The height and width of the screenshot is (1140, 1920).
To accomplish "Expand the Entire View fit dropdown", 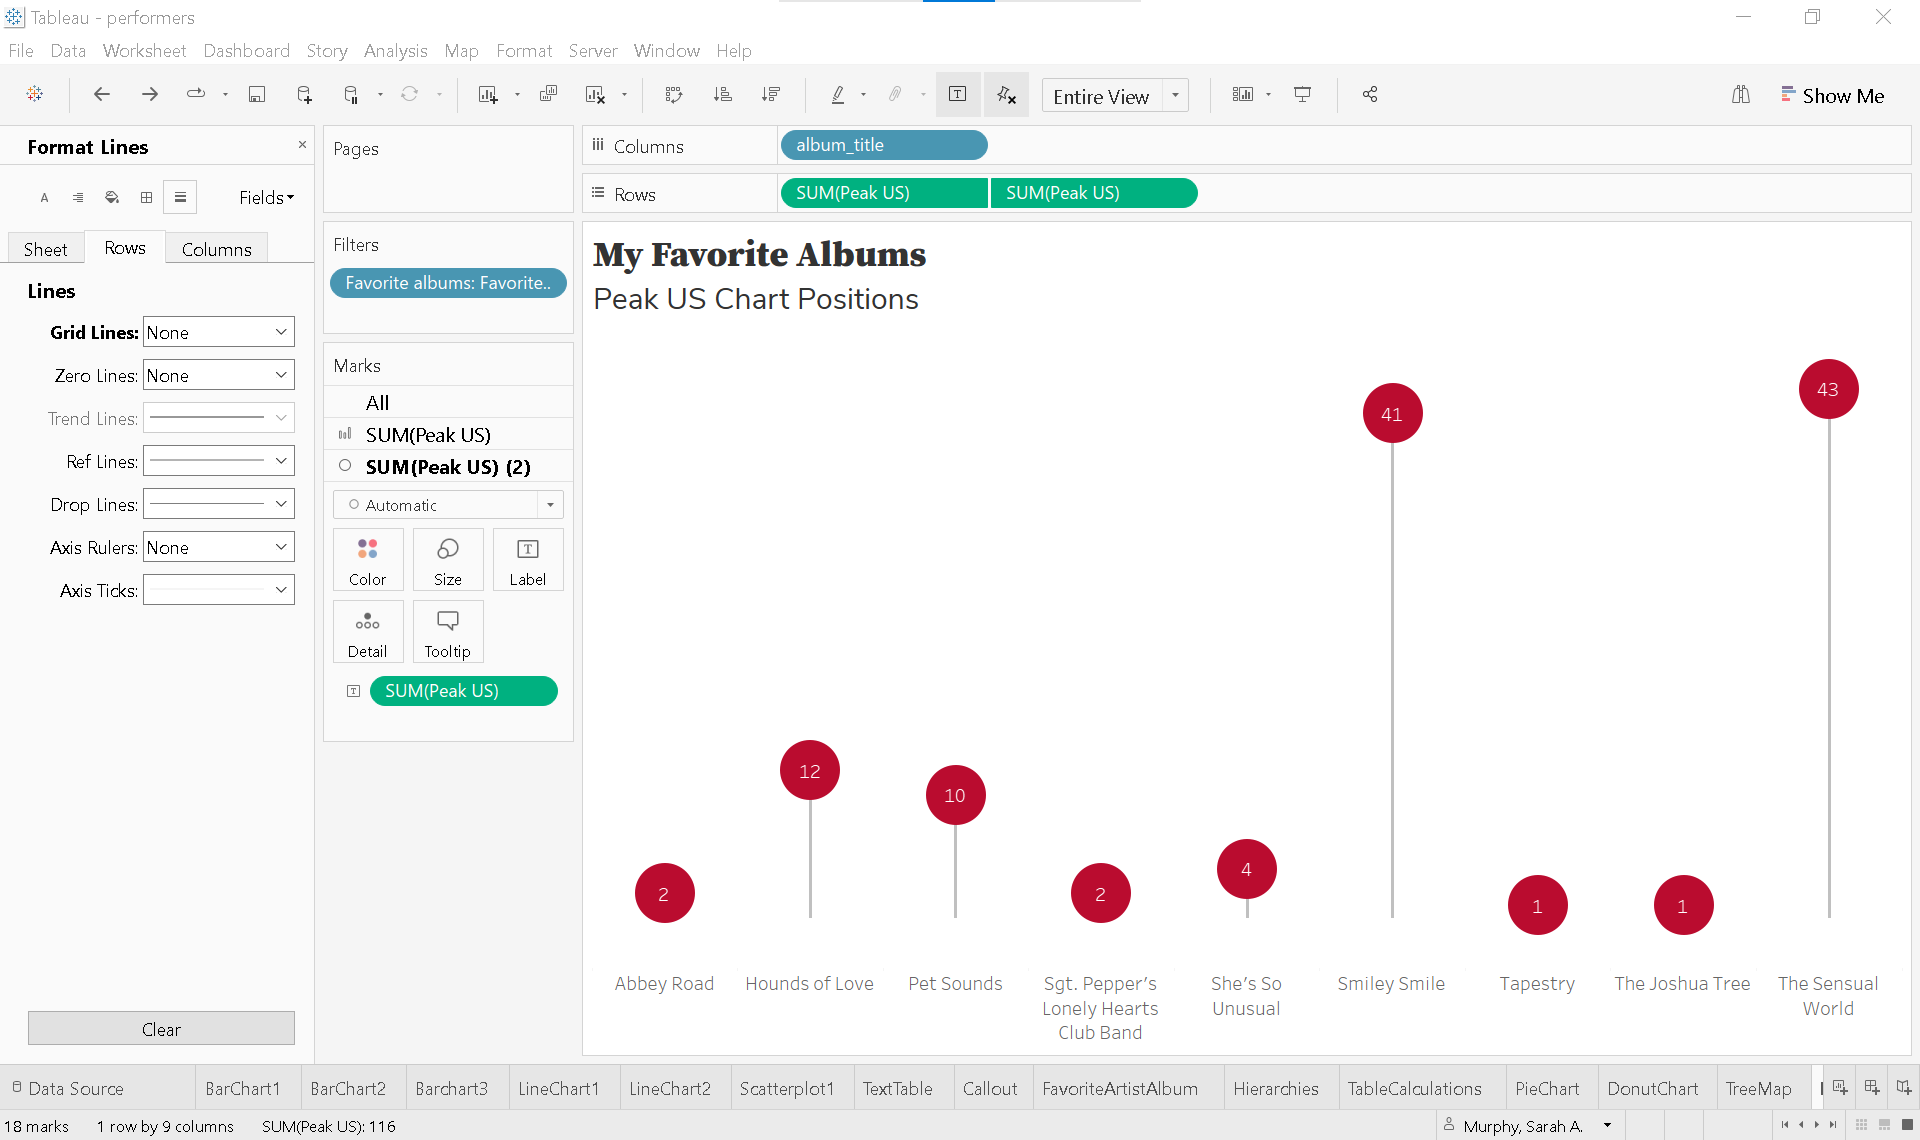I will [x=1174, y=95].
